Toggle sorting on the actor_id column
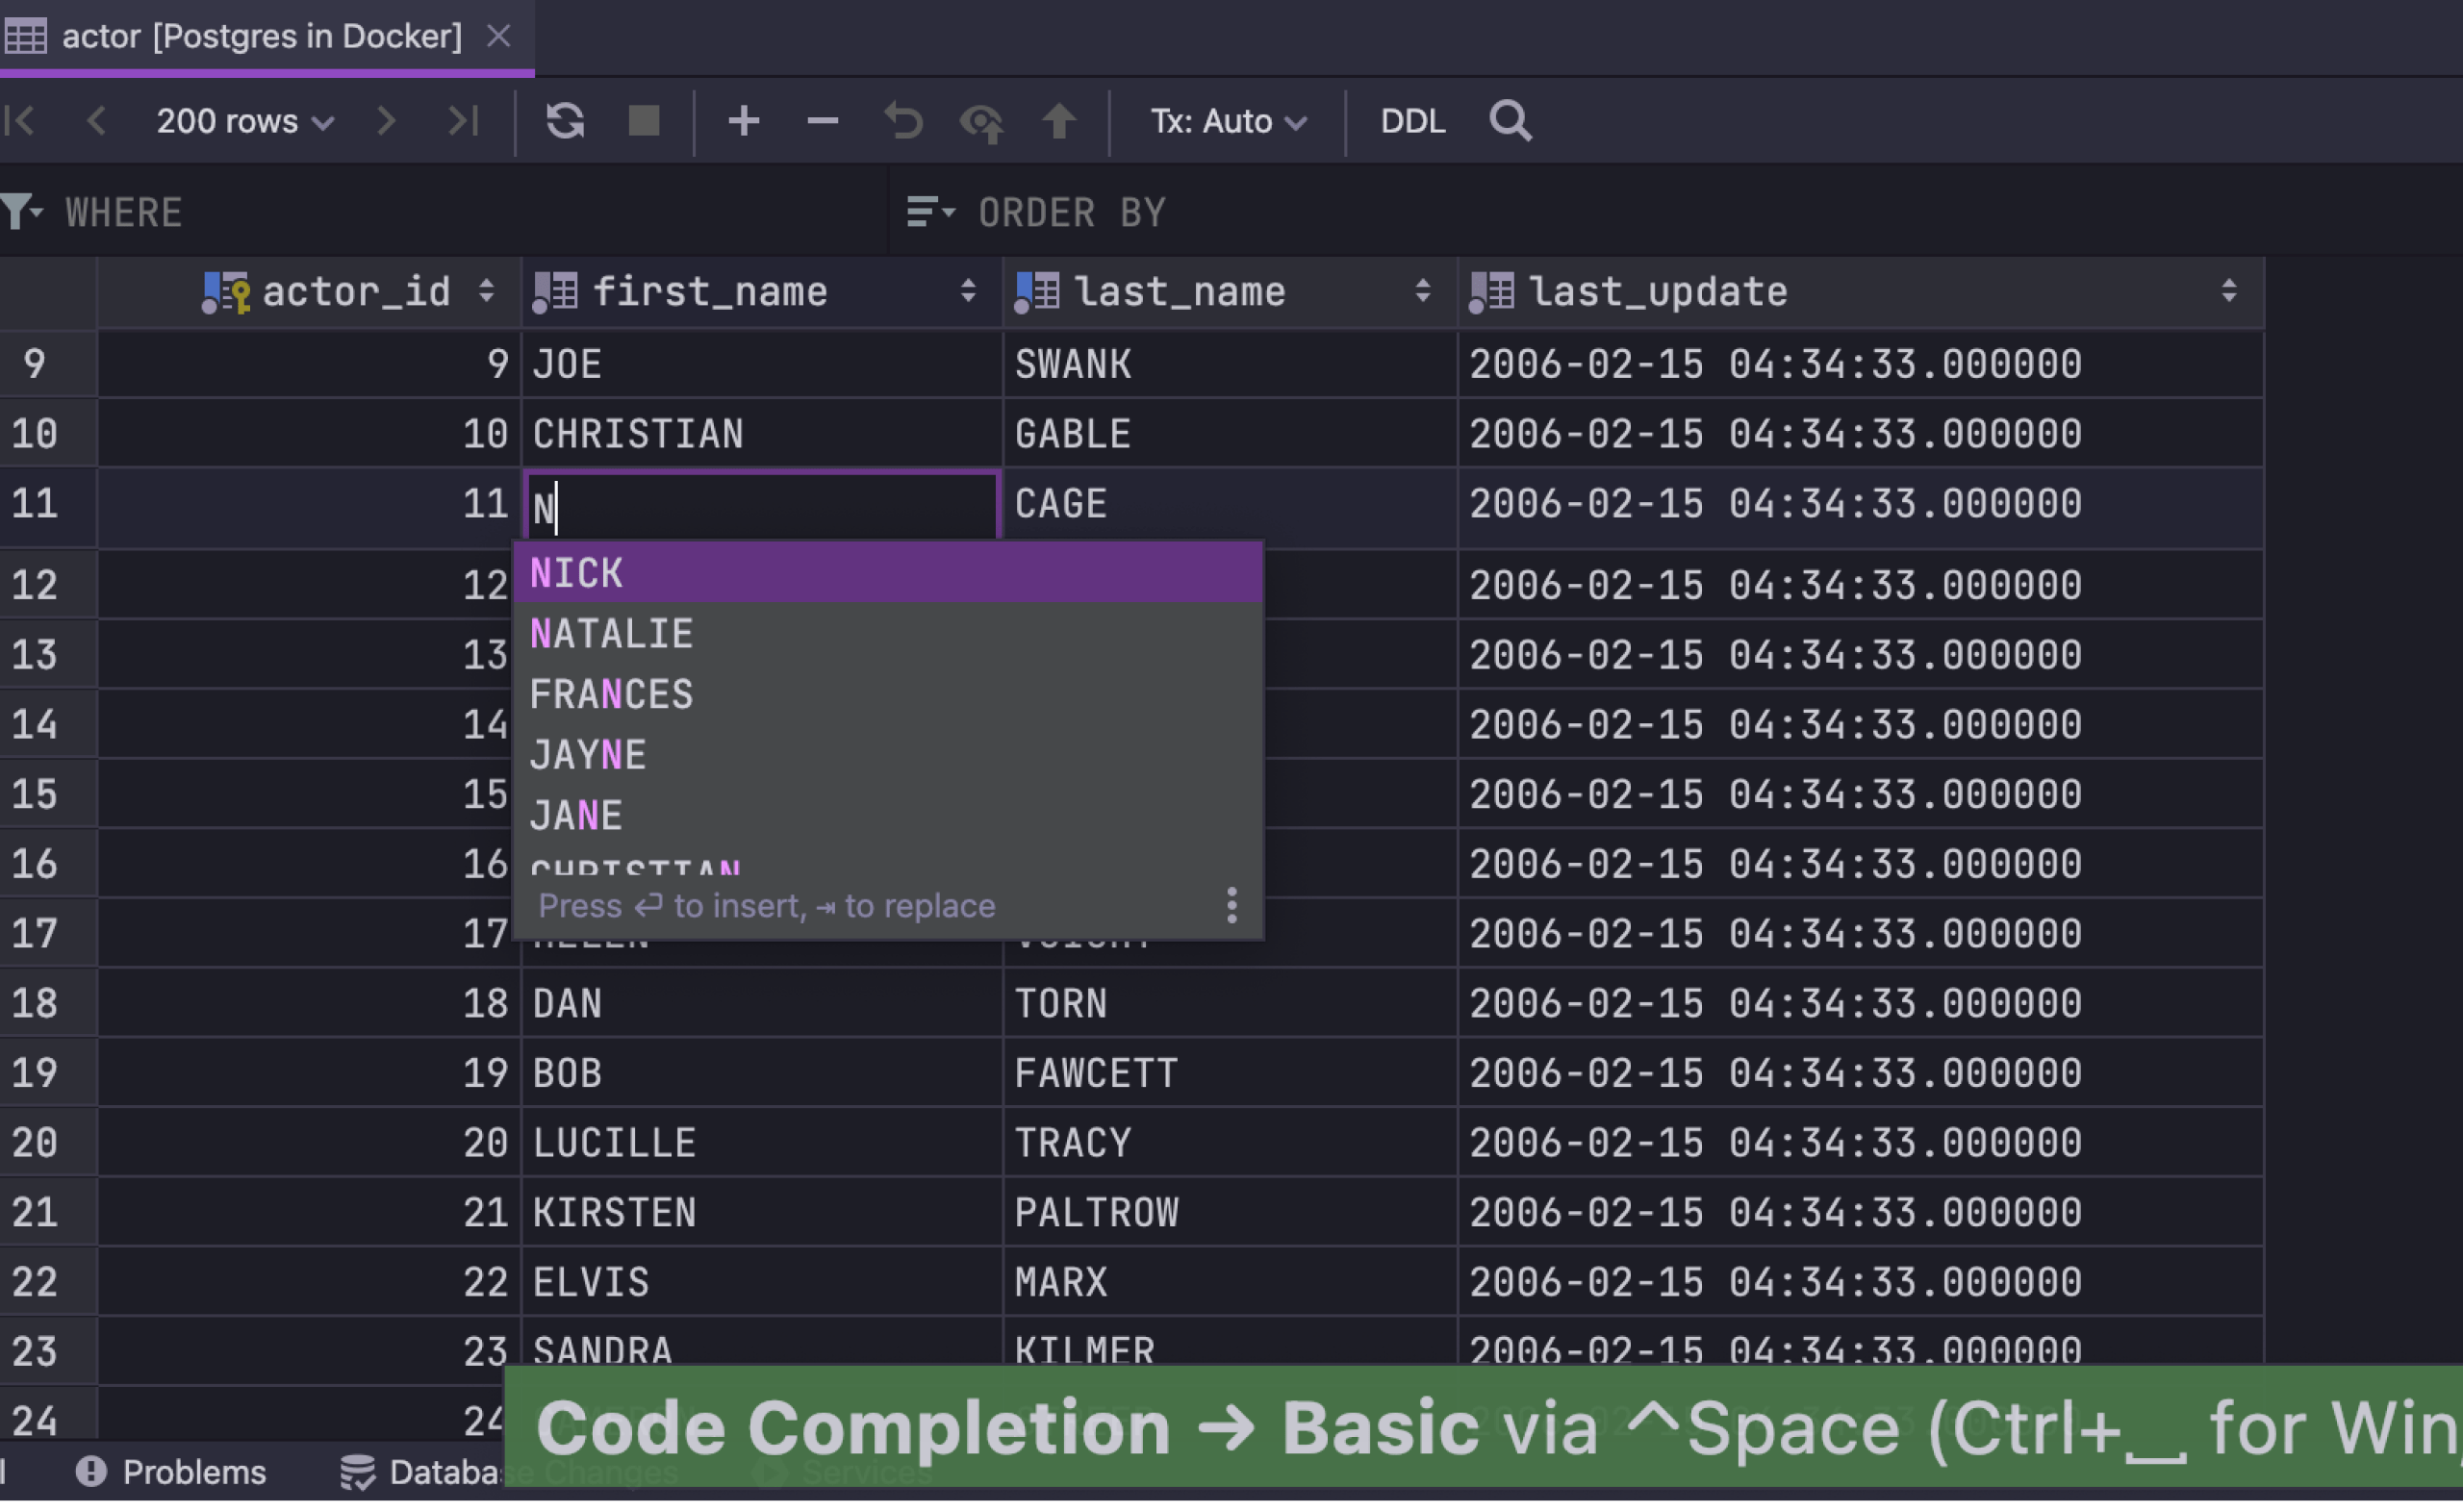The image size is (2463, 1512). [486, 291]
